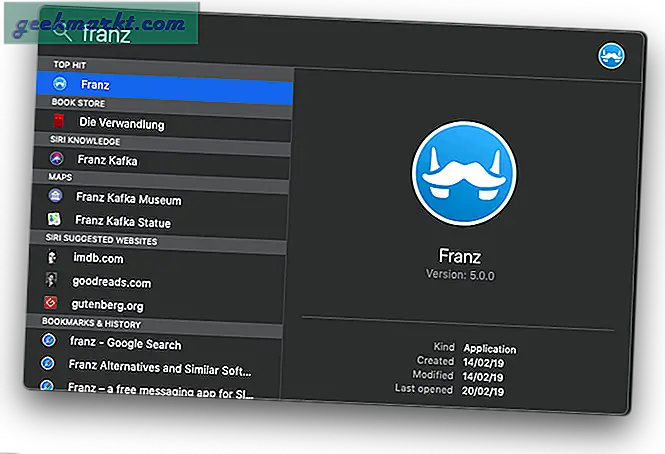Viewport: 665px width, 454px height.
Task: Select the Die Verwandlung book result
Action: [122, 125]
